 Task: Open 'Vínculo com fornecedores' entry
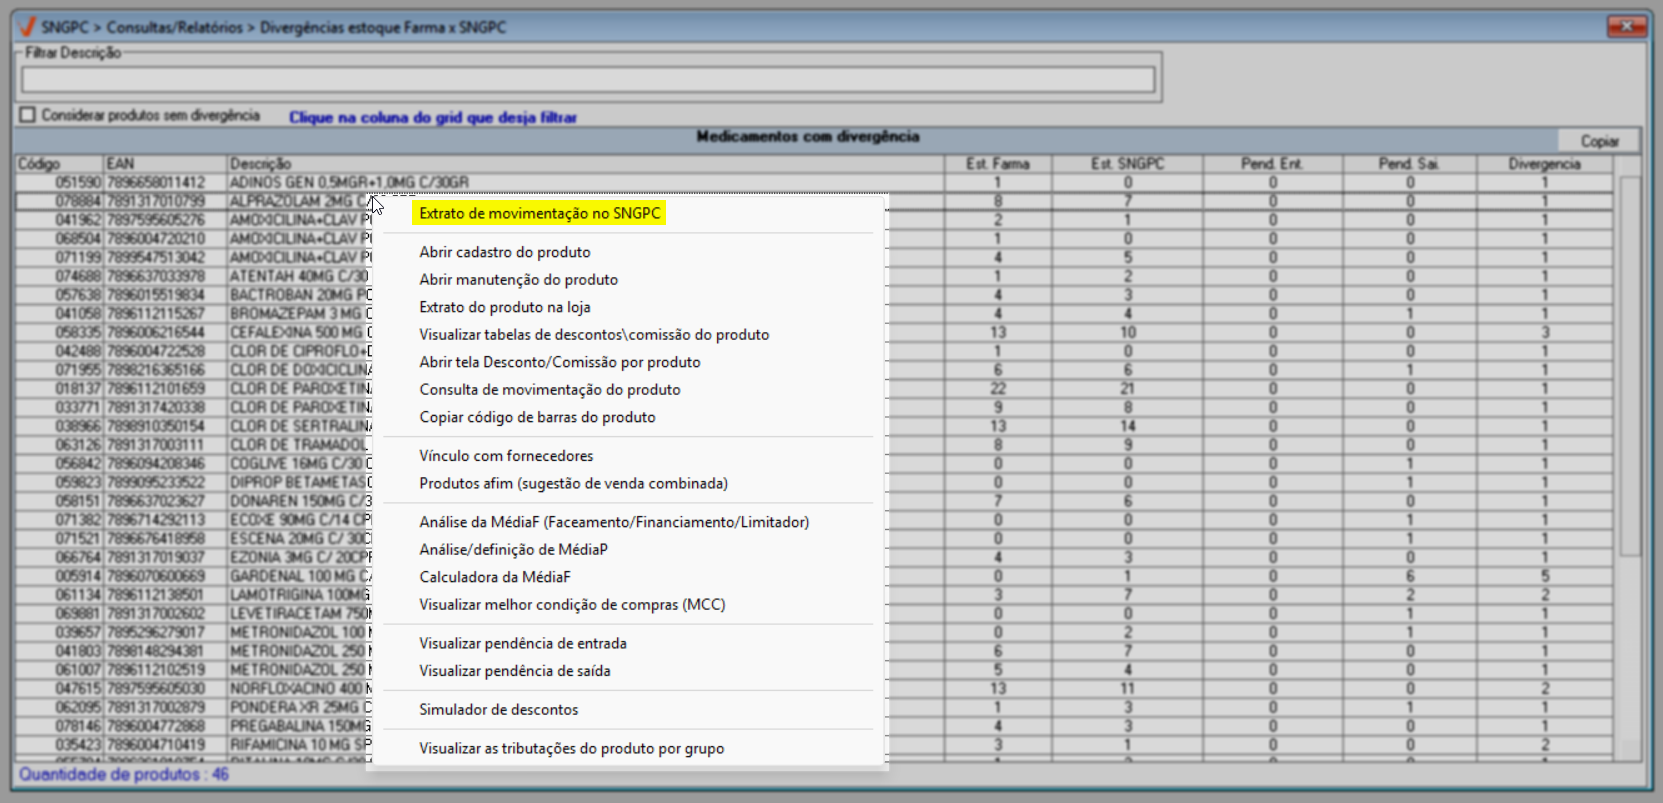click(x=506, y=456)
